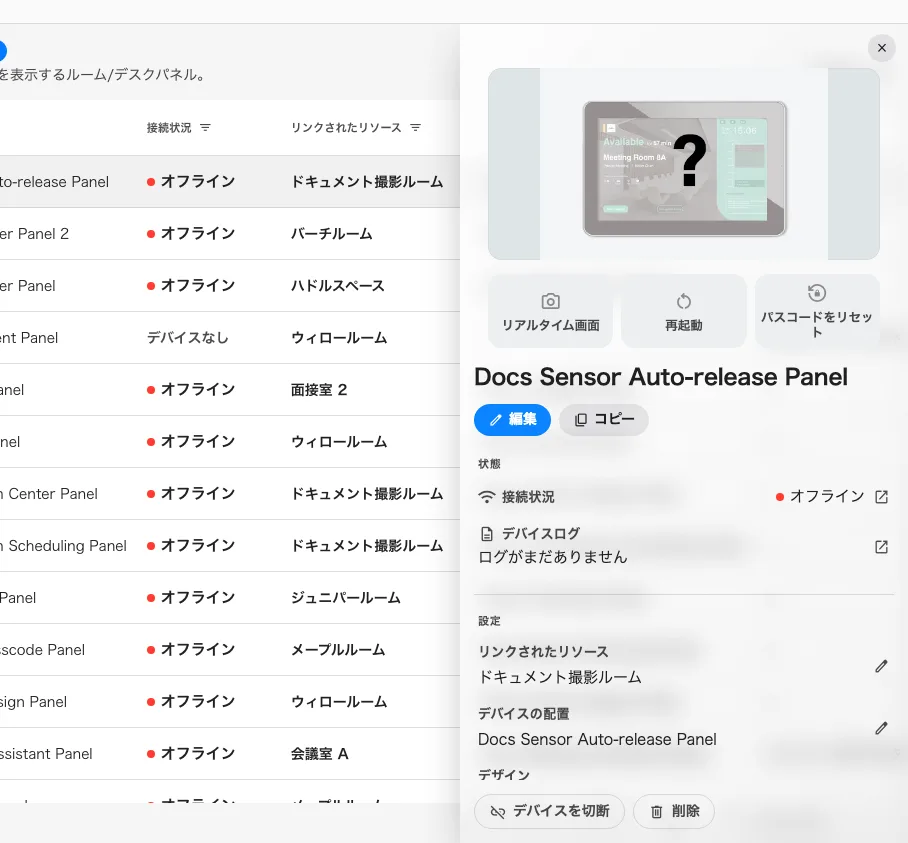Open the 接続状況 column filter
The width and height of the screenshot is (908, 843).
click(x=206, y=127)
